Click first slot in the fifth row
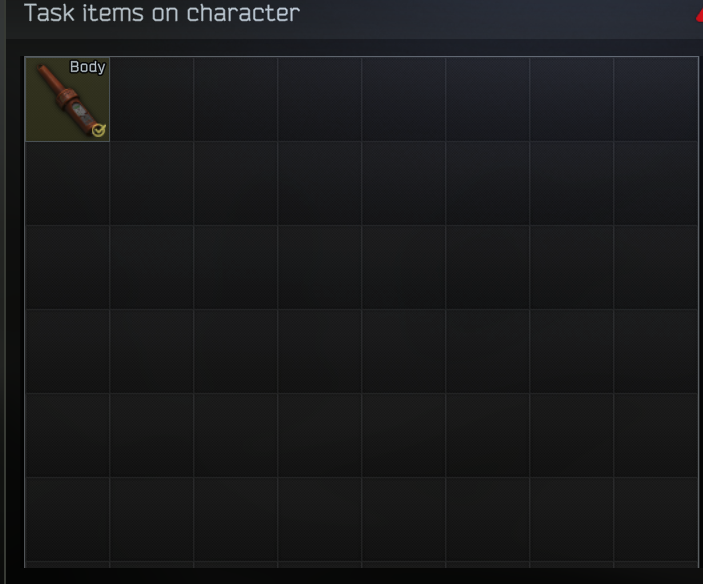 [67, 435]
